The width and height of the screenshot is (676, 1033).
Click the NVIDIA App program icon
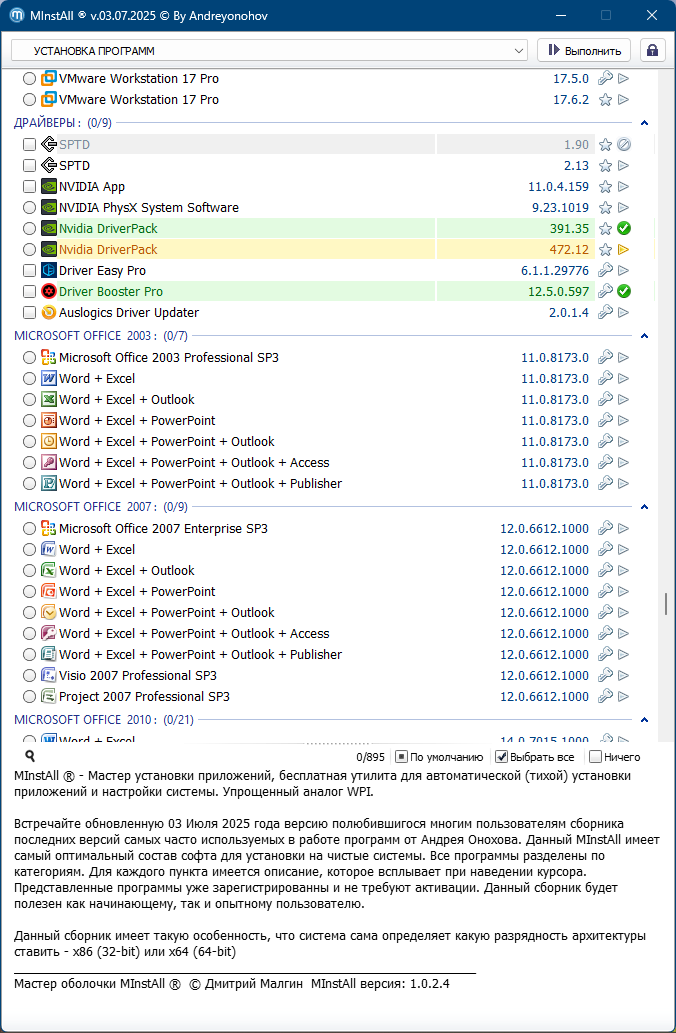49,186
